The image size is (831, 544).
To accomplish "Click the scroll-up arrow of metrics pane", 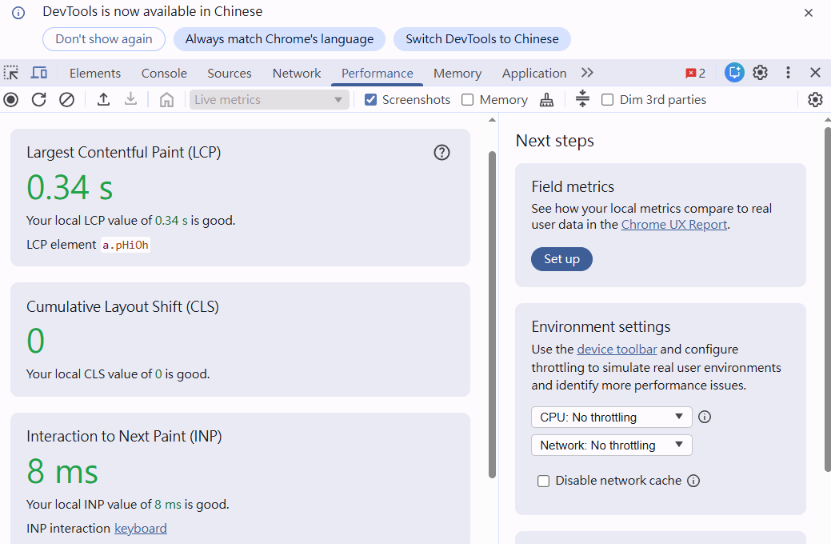I will (x=492, y=120).
